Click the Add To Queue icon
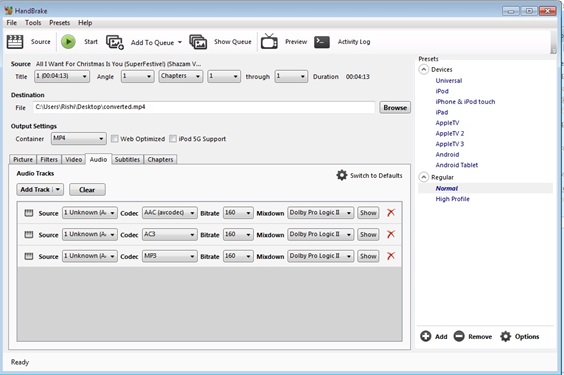 [115, 42]
